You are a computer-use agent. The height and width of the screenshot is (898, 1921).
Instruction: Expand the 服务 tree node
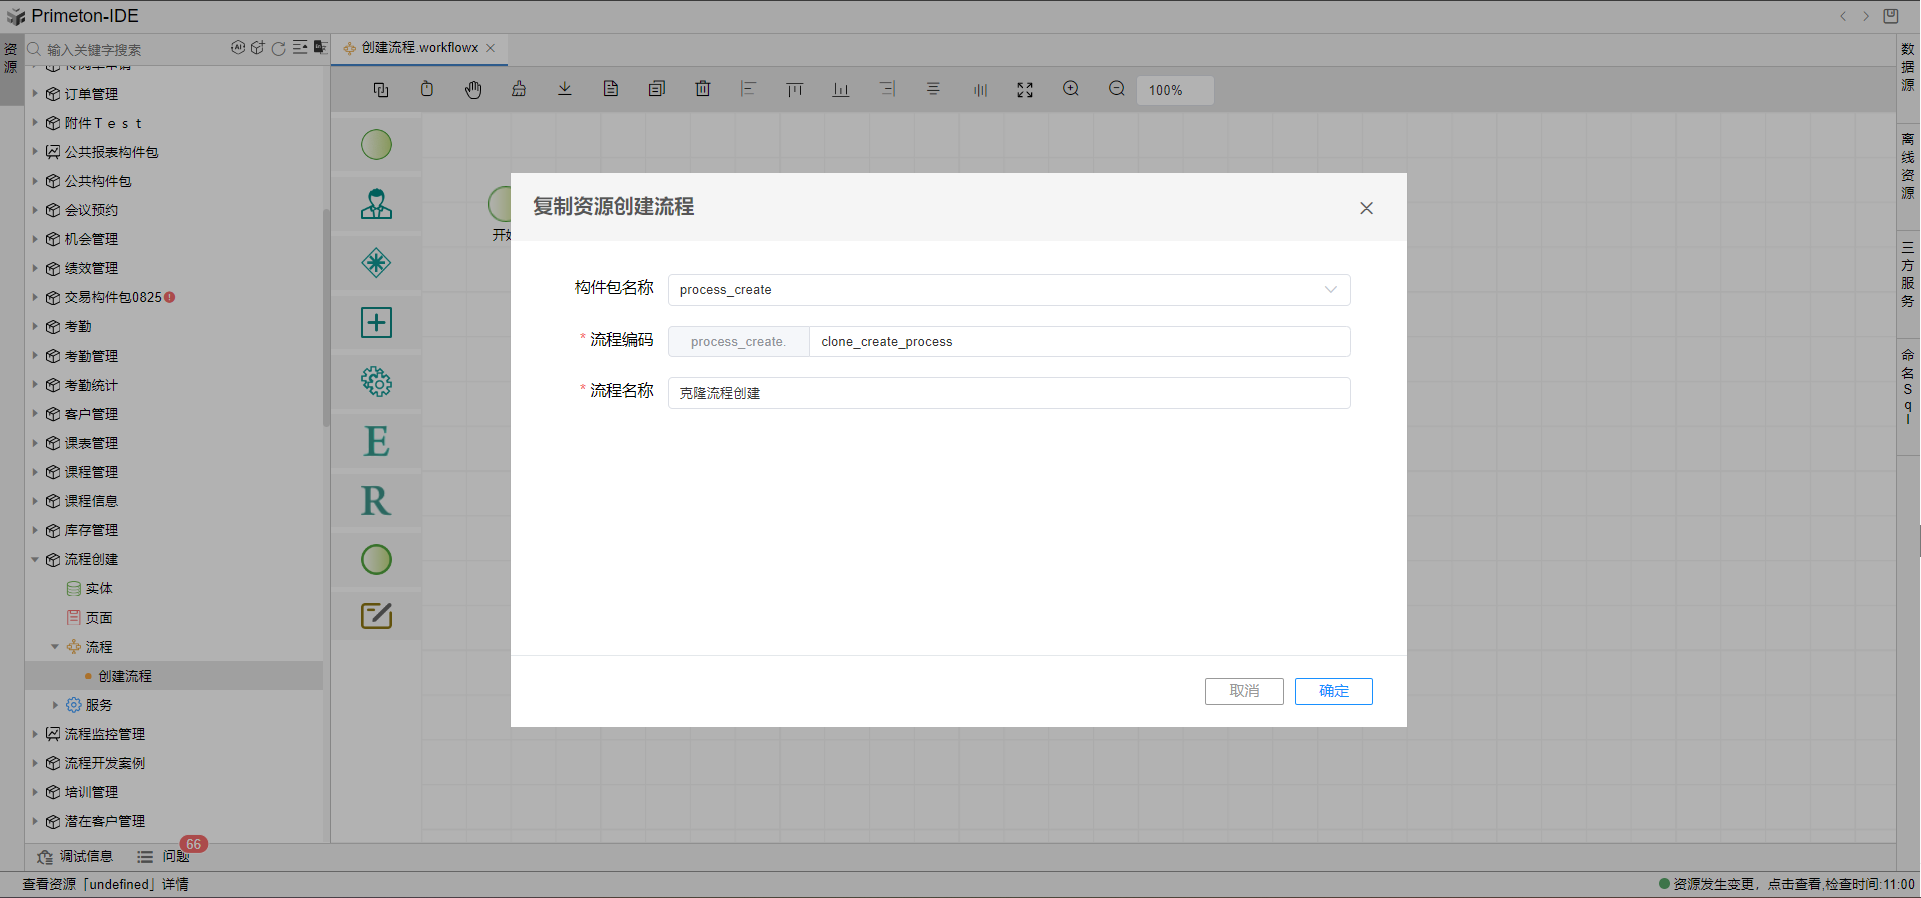[55, 705]
